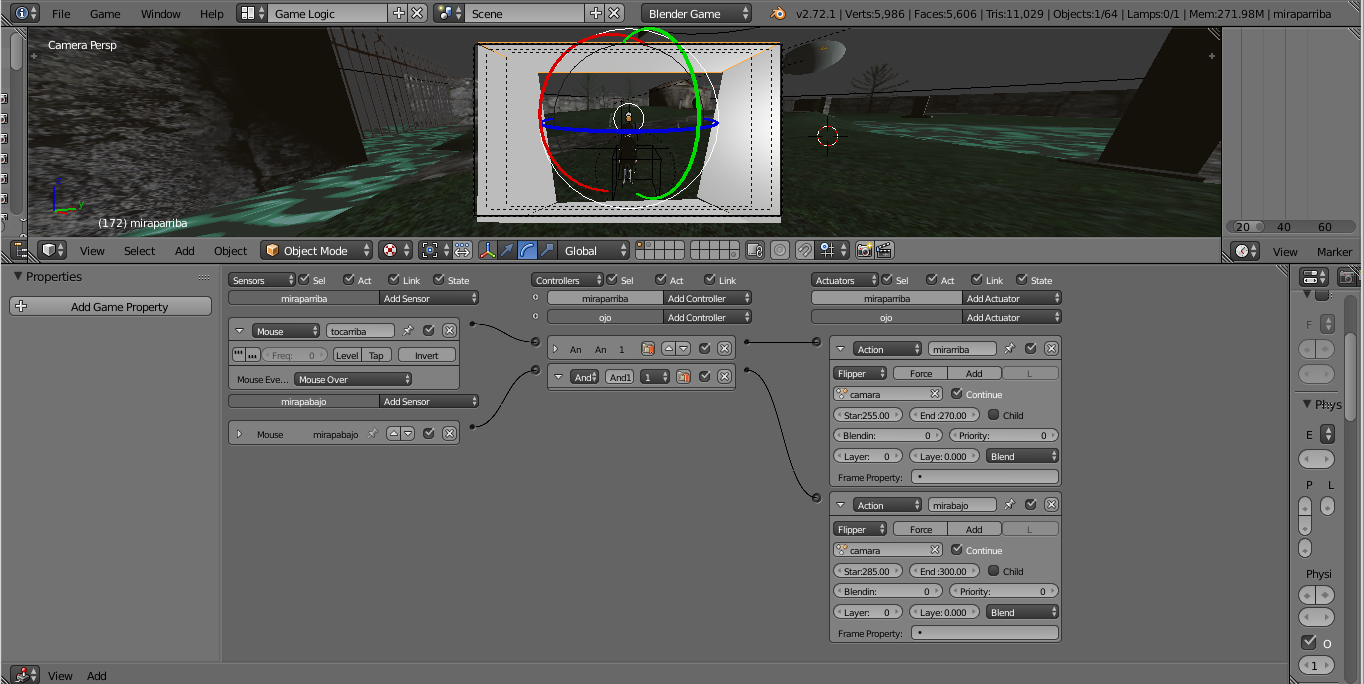This screenshot has height=684, width=1364.
Task: Clear camara action in mirarriba actuator
Action: tap(935, 394)
